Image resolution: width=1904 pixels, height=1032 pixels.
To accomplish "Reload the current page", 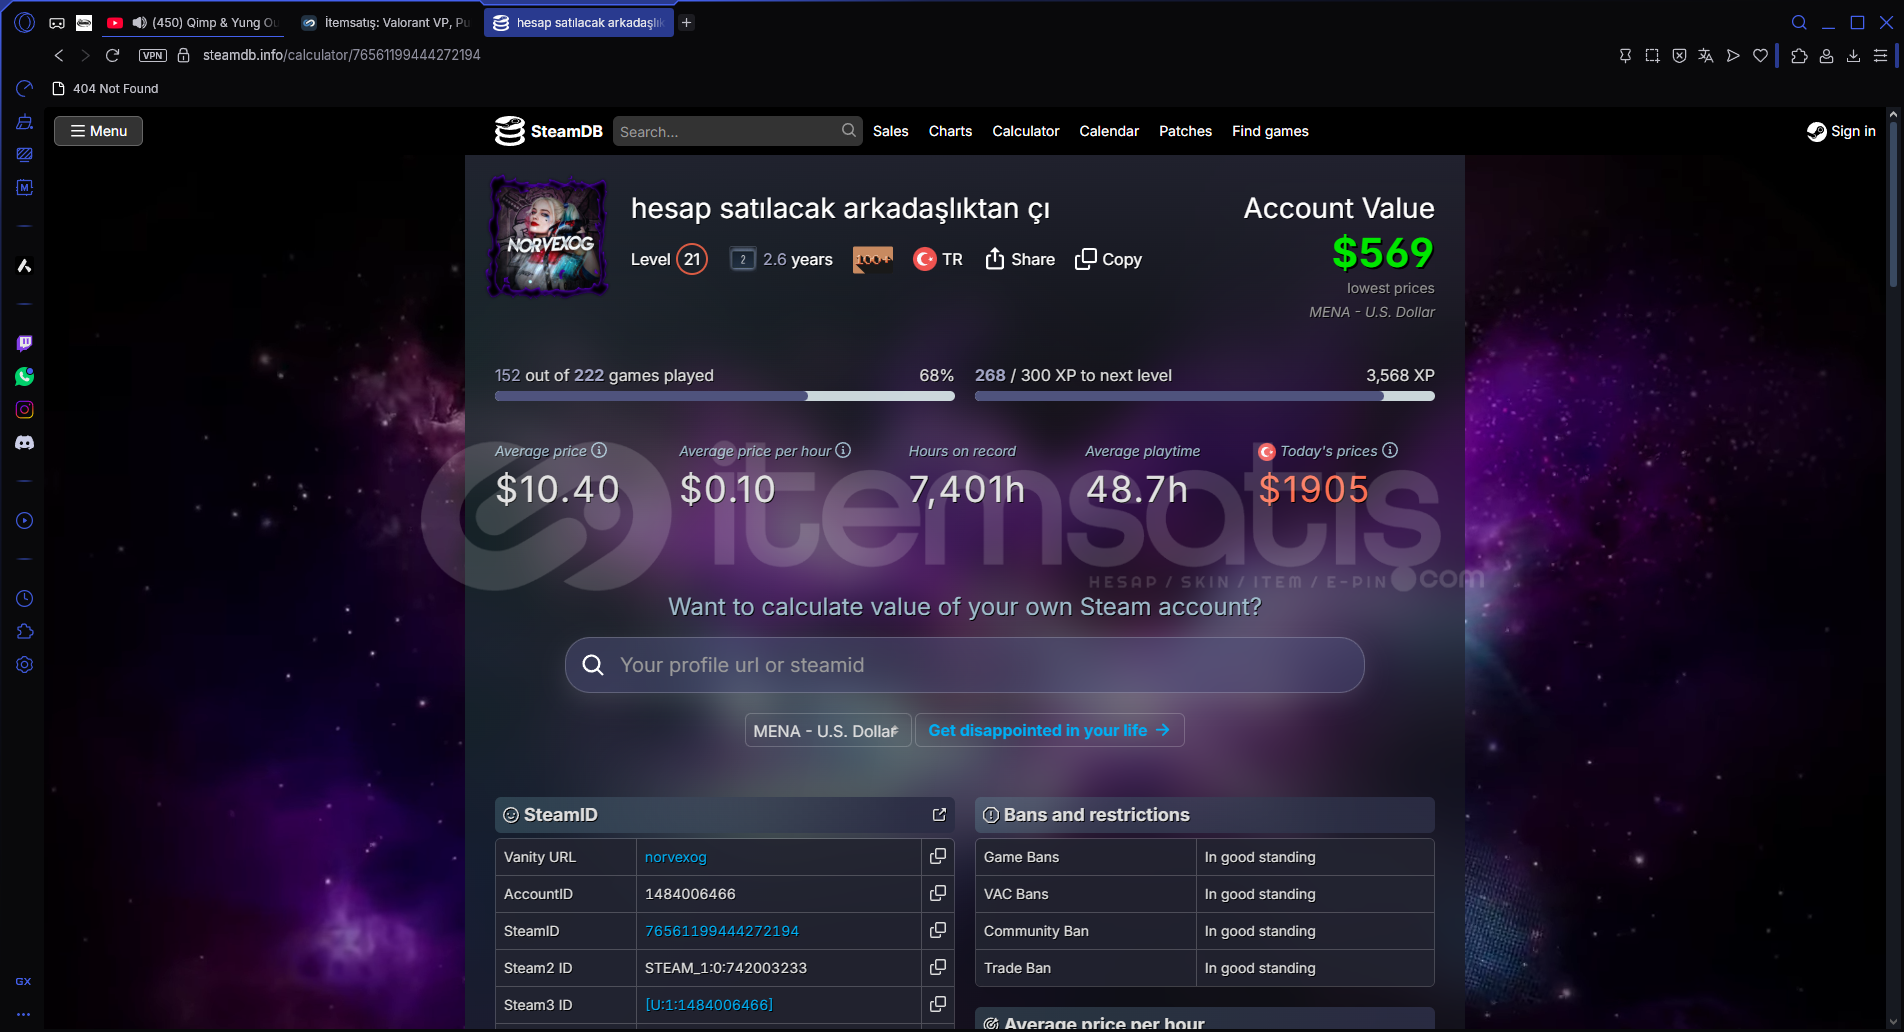I will pos(113,55).
